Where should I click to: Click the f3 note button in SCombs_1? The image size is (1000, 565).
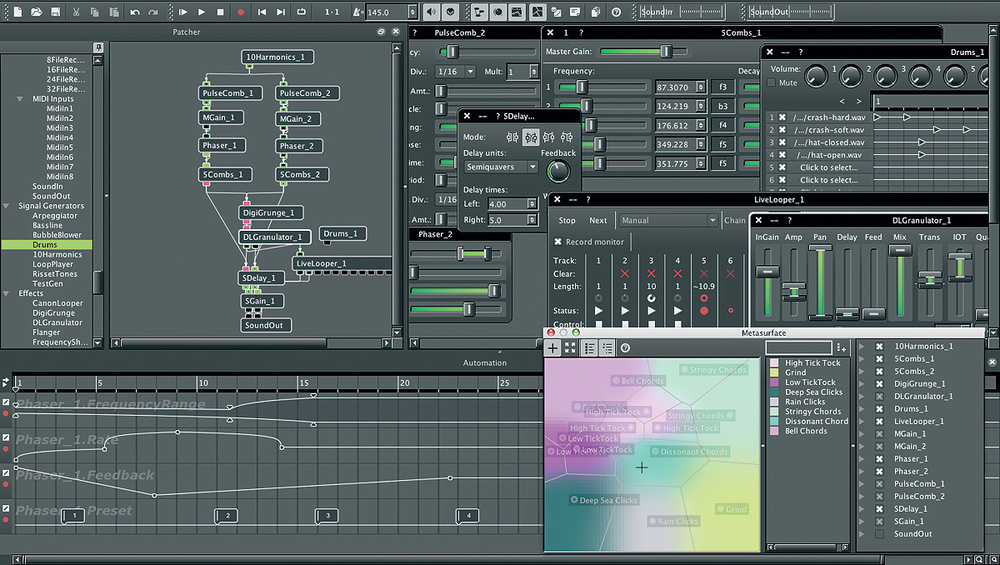pos(723,87)
